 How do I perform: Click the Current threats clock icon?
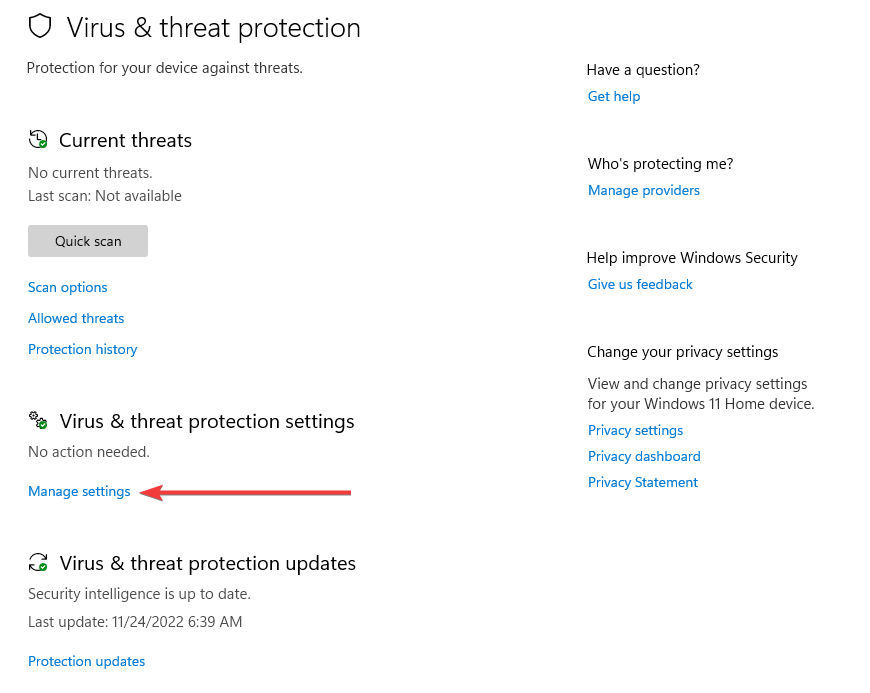(x=38, y=139)
